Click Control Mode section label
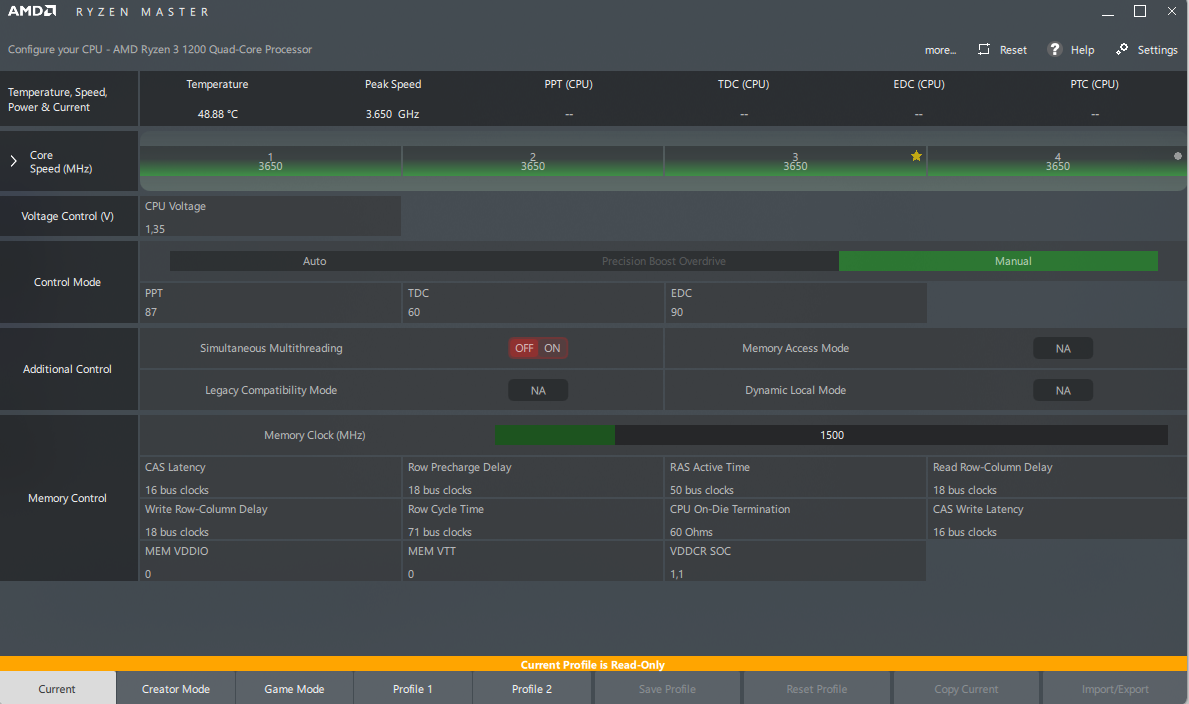The height and width of the screenshot is (704, 1189). tap(67, 282)
